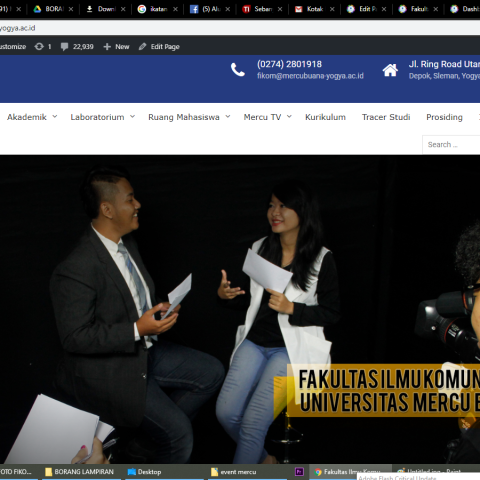This screenshot has width=480, height=480.
Task: Close the Downl tab
Action: tap(123, 9)
